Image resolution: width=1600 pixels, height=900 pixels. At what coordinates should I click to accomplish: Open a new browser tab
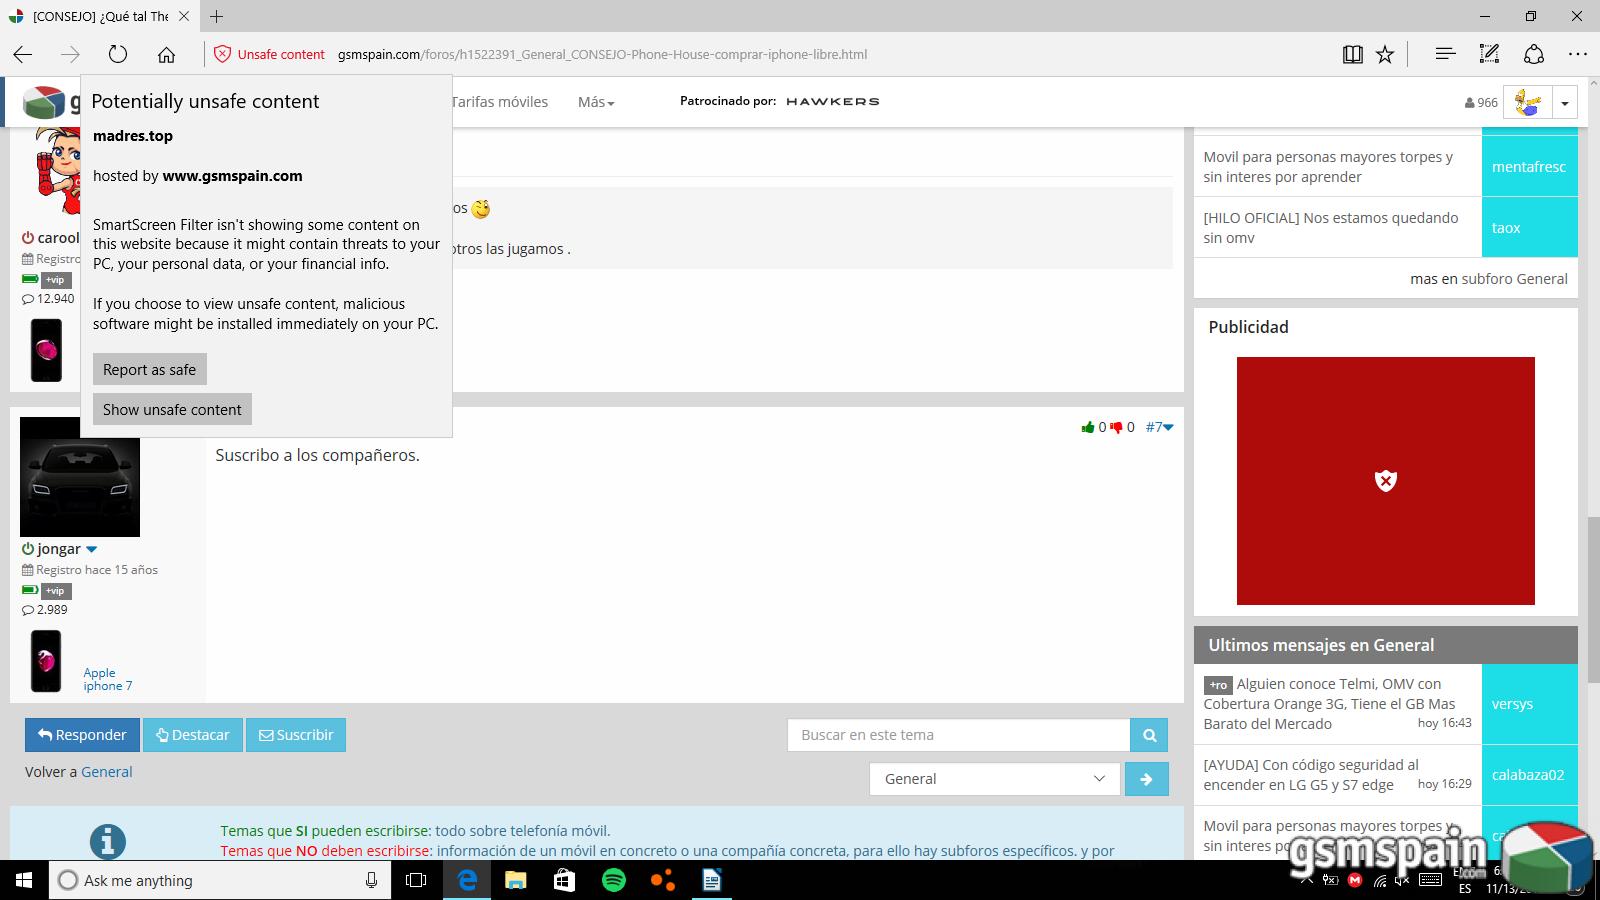tap(216, 16)
